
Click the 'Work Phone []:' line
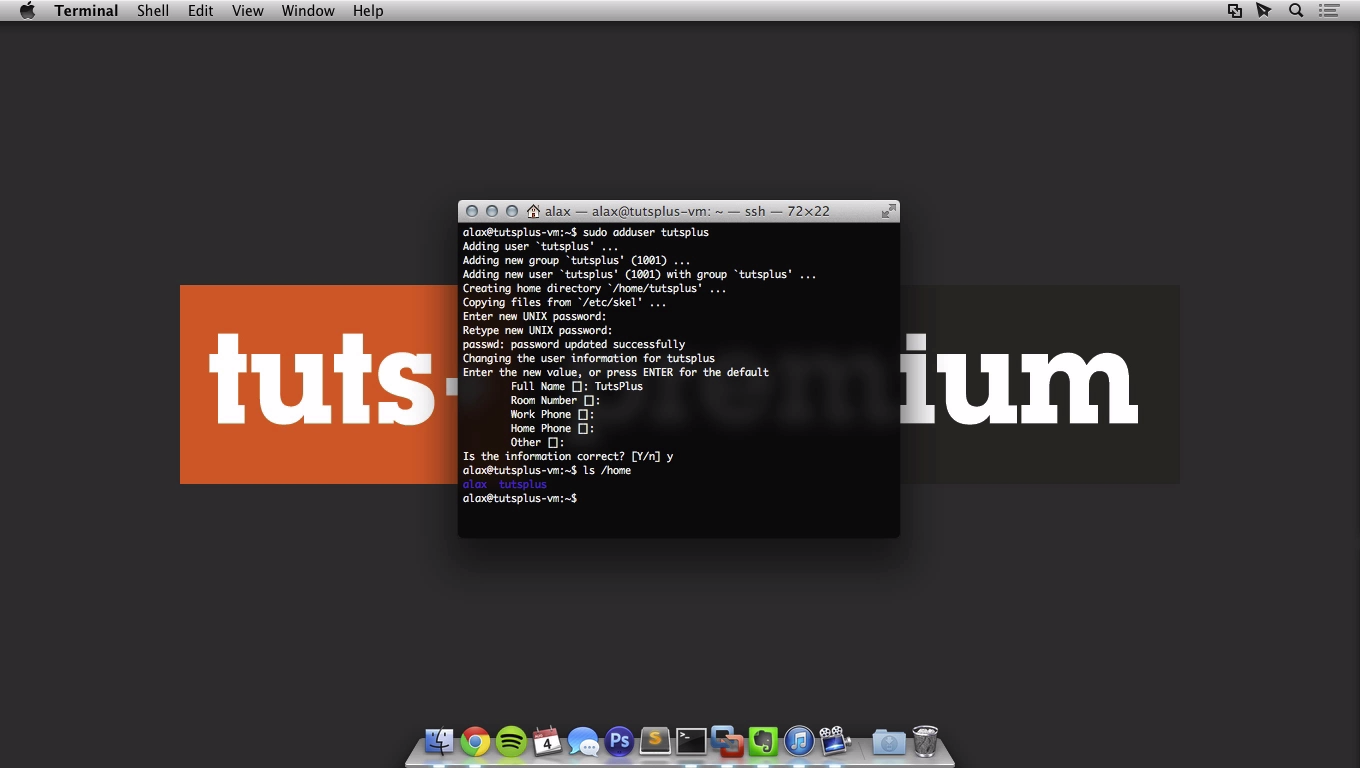[x=553, y=414]
